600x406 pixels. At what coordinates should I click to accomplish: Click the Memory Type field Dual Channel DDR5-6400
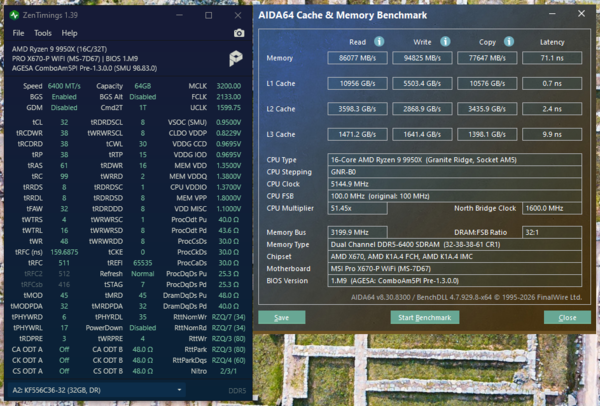455,245
